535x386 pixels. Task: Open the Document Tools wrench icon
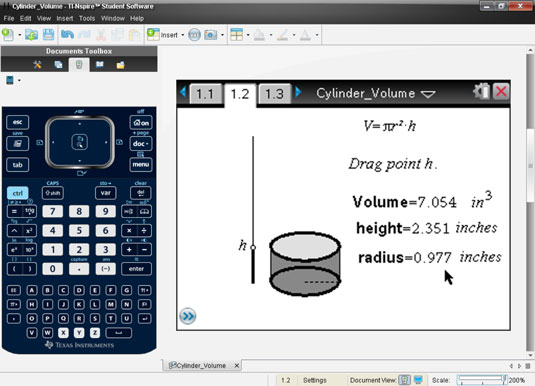[38, 65]
